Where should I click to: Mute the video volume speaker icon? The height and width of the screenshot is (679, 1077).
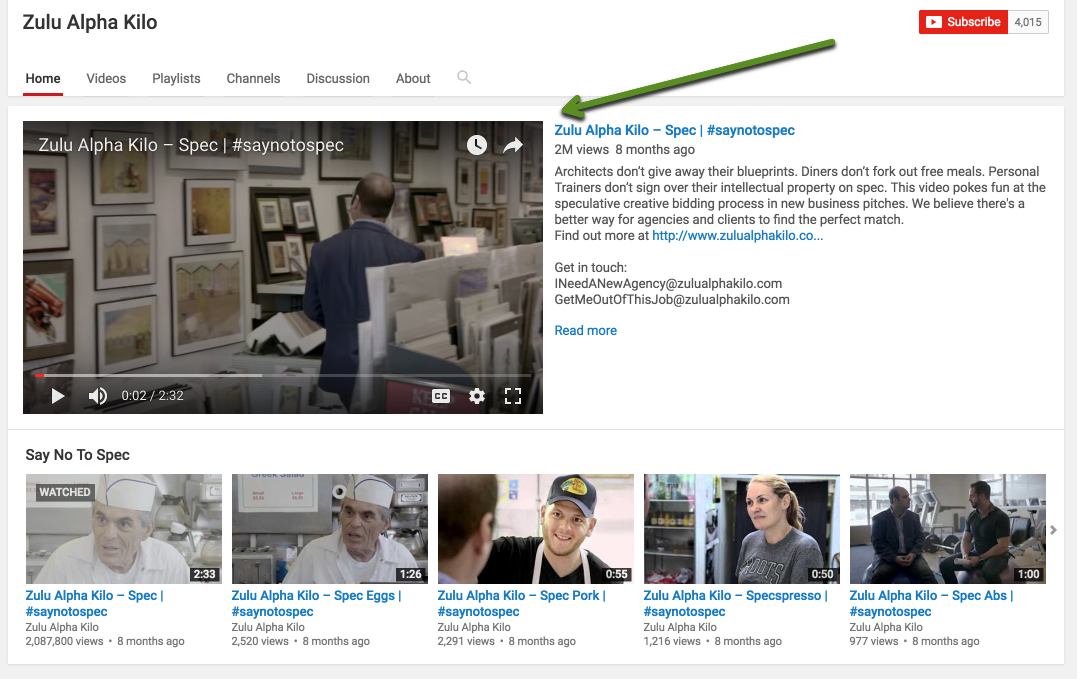97,396
